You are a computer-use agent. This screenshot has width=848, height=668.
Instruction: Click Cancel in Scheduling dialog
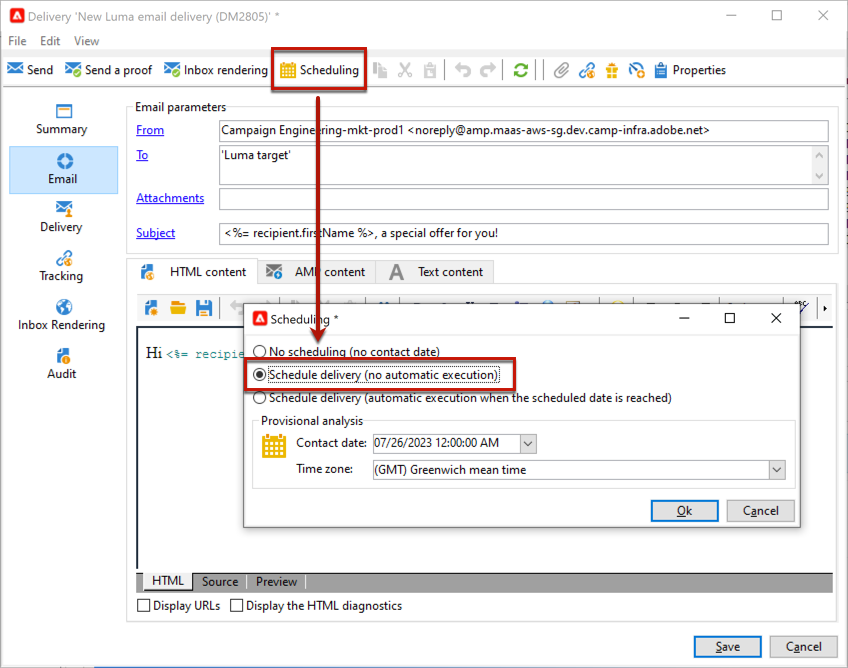tap(760, 511)
